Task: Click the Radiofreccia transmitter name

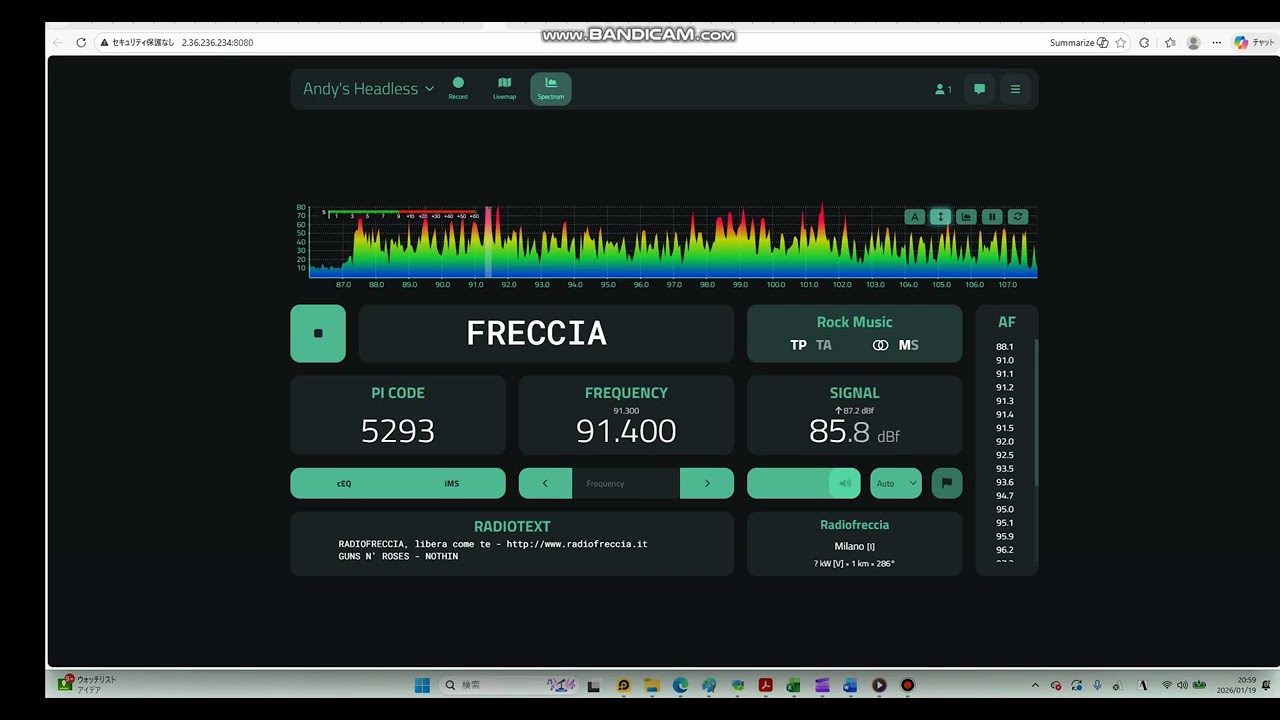Action: pos(854,525)
